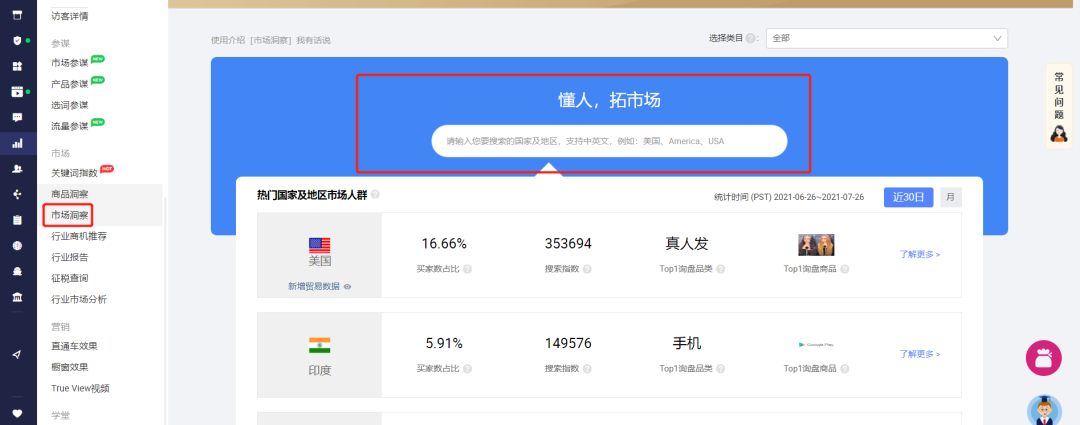This screenshot has height=425, width=1080.
Task: Click the country and region search field
Action: click(609, 141)
